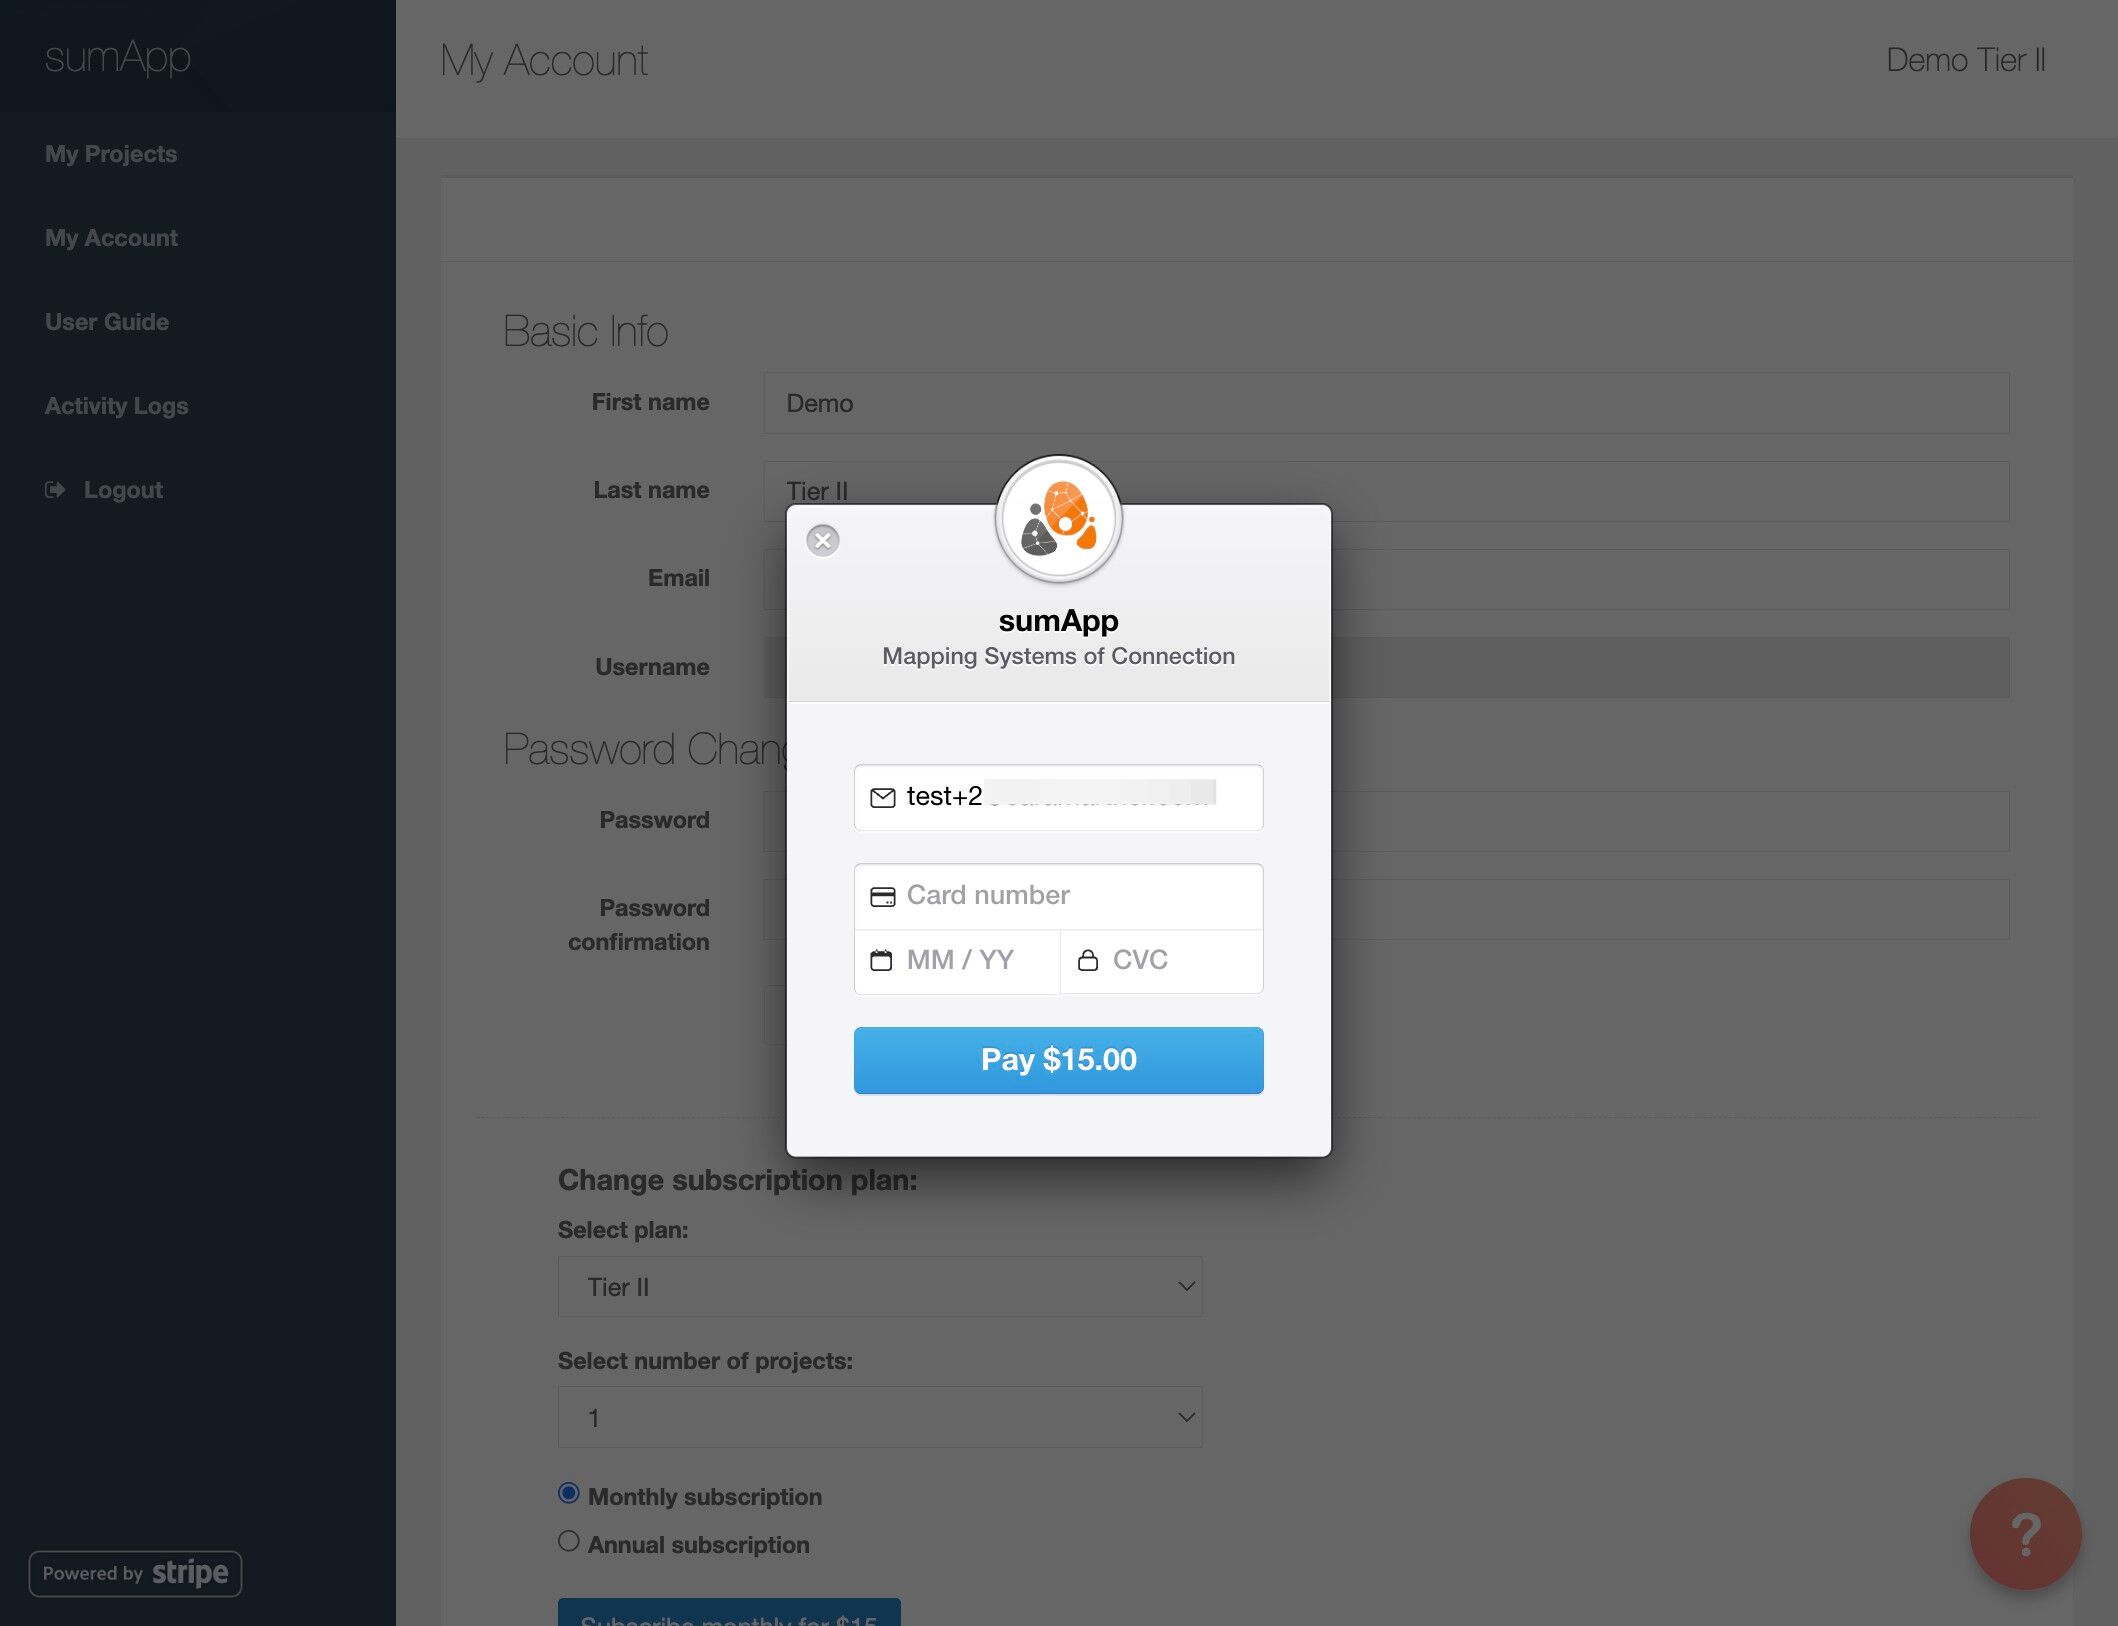
Task: Click the credit card icon
Action: [x=882, y=896]
